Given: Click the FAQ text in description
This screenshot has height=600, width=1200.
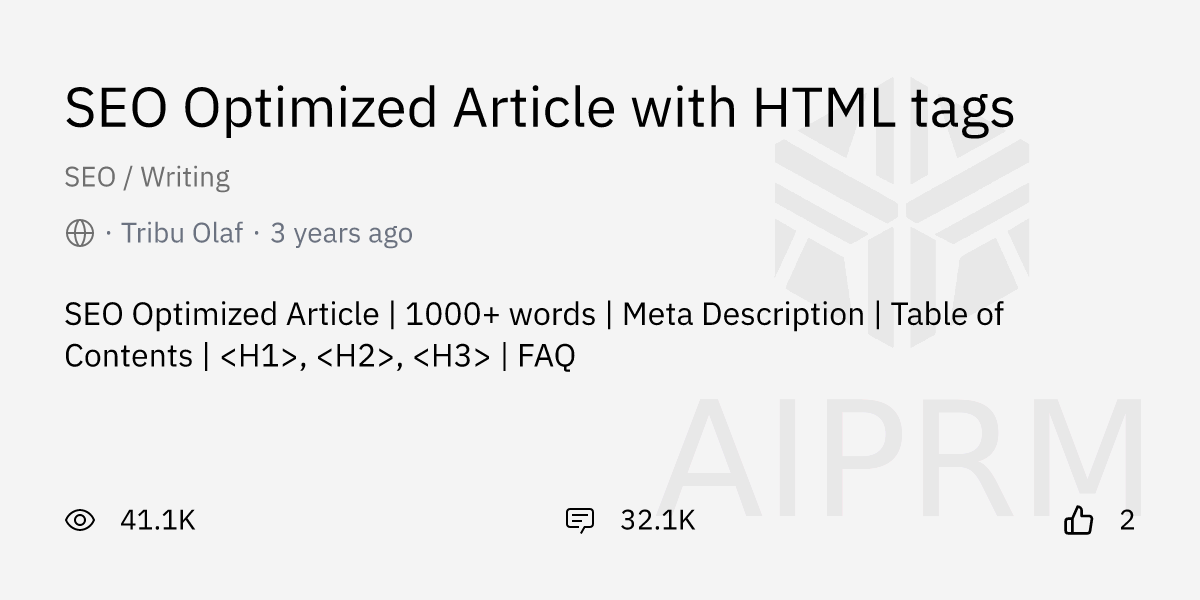Looking at the screenshot, I should pos(546,355).
